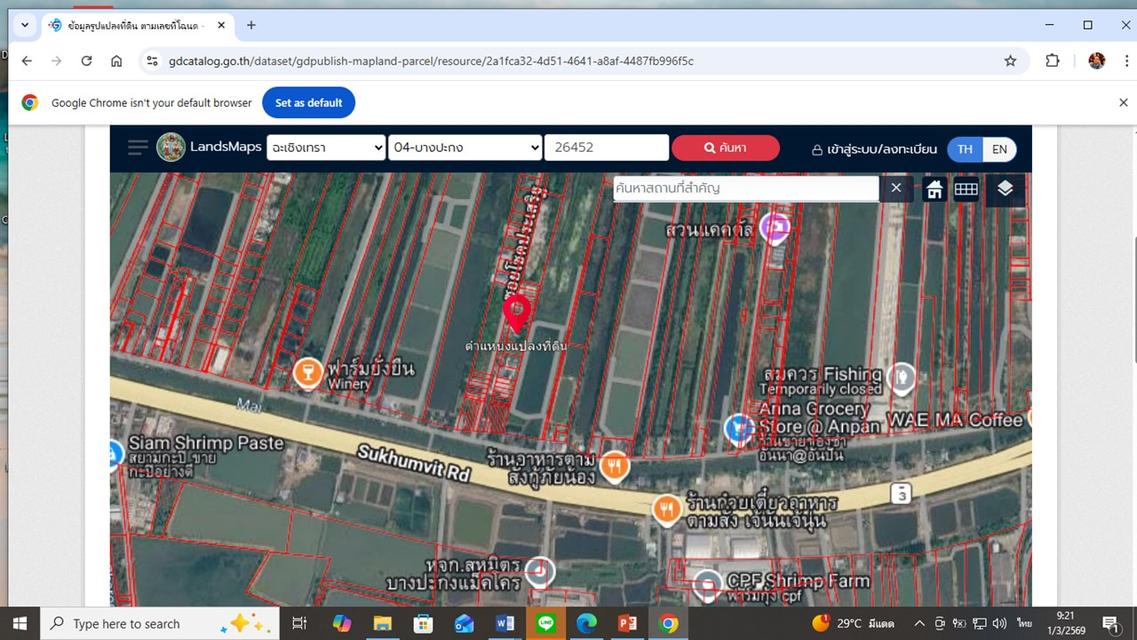The image size is (1137, 640).
Task: Open a new browser tab
Action: (x=251, y=25)
